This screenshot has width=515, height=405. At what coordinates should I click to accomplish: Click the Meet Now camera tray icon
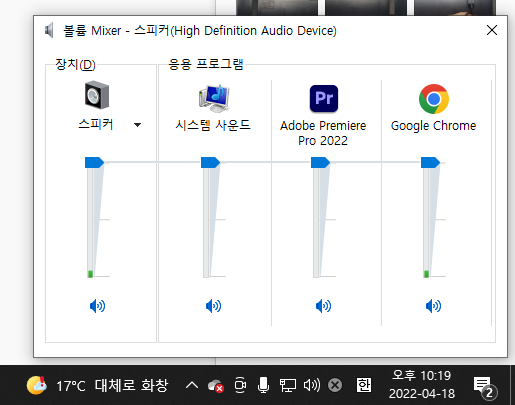click(x=240, y=385)
